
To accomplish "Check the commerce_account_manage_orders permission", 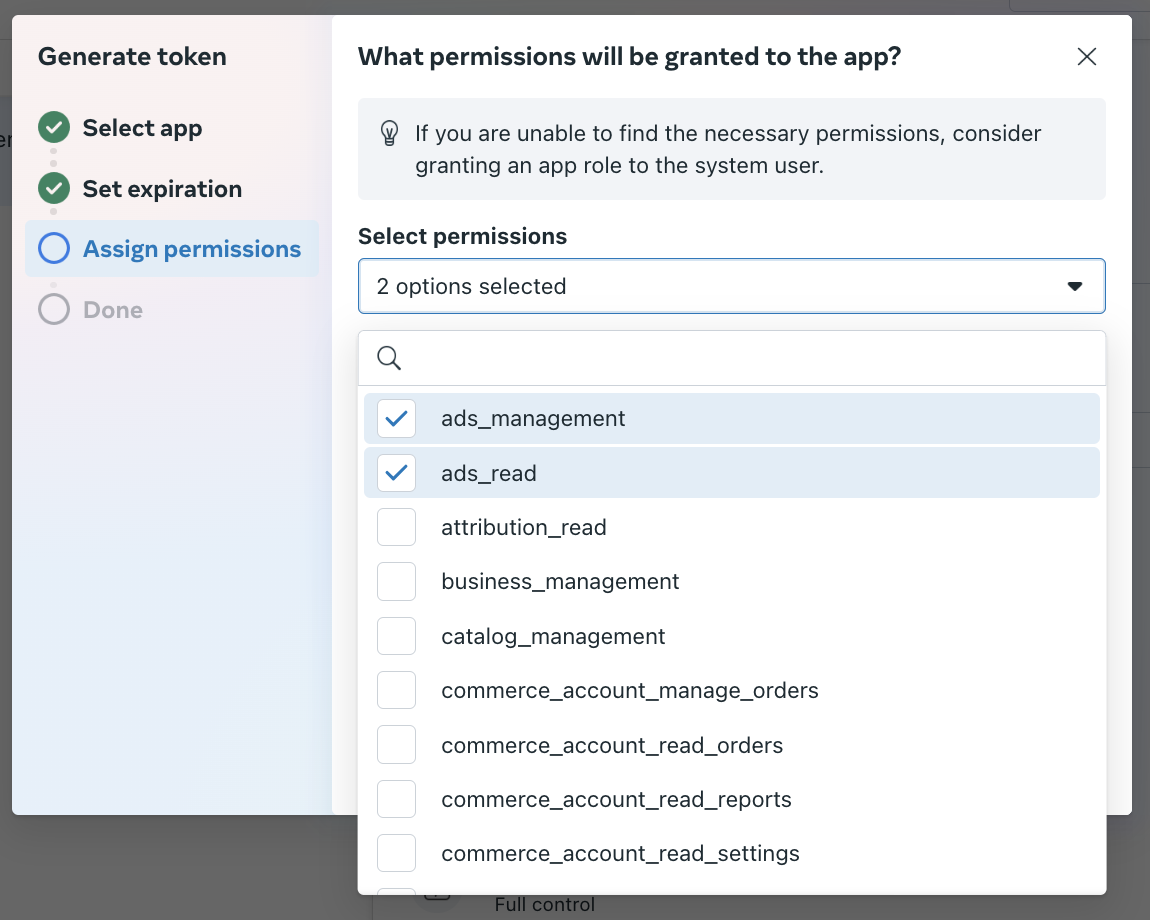I will click(396, 690).
